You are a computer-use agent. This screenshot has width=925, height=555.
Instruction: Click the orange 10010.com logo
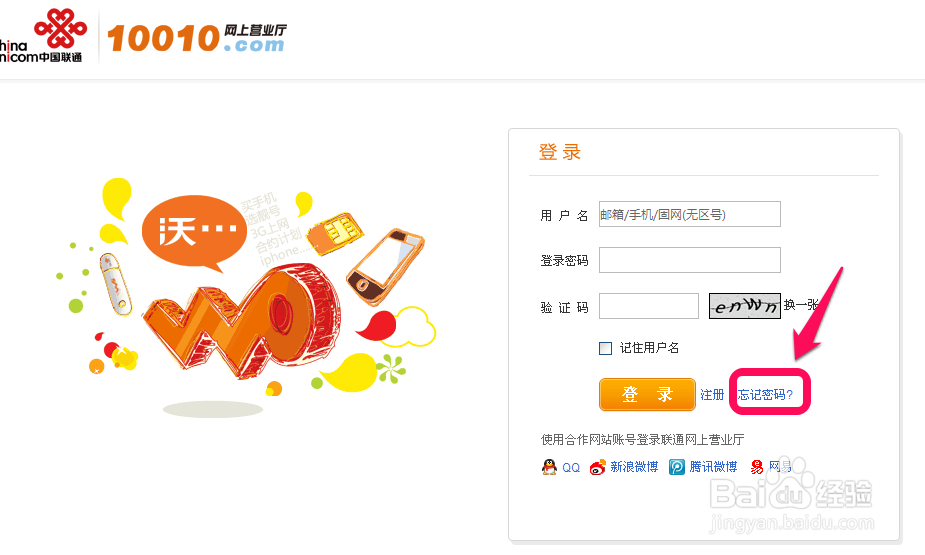pyautogui.click(x=196, y=38)
